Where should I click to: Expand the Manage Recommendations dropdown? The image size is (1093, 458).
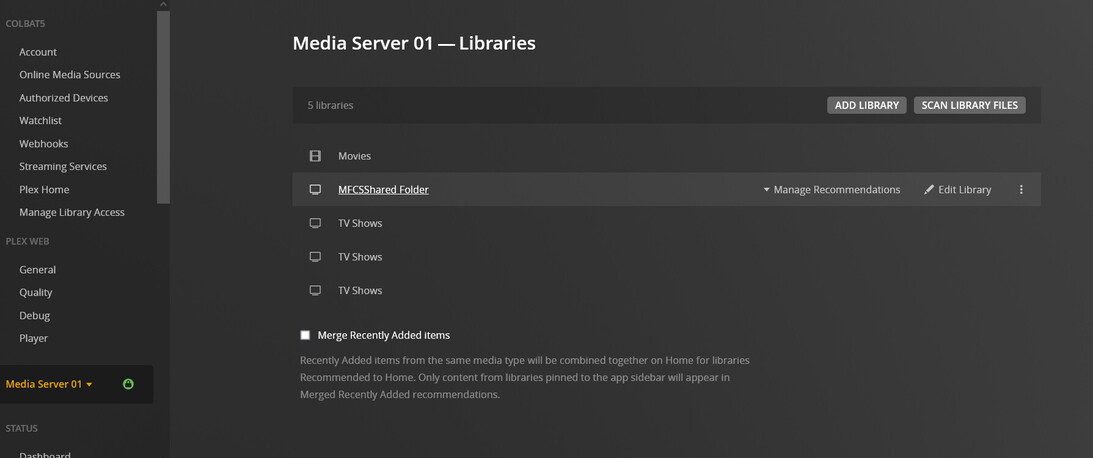[831, 190]
